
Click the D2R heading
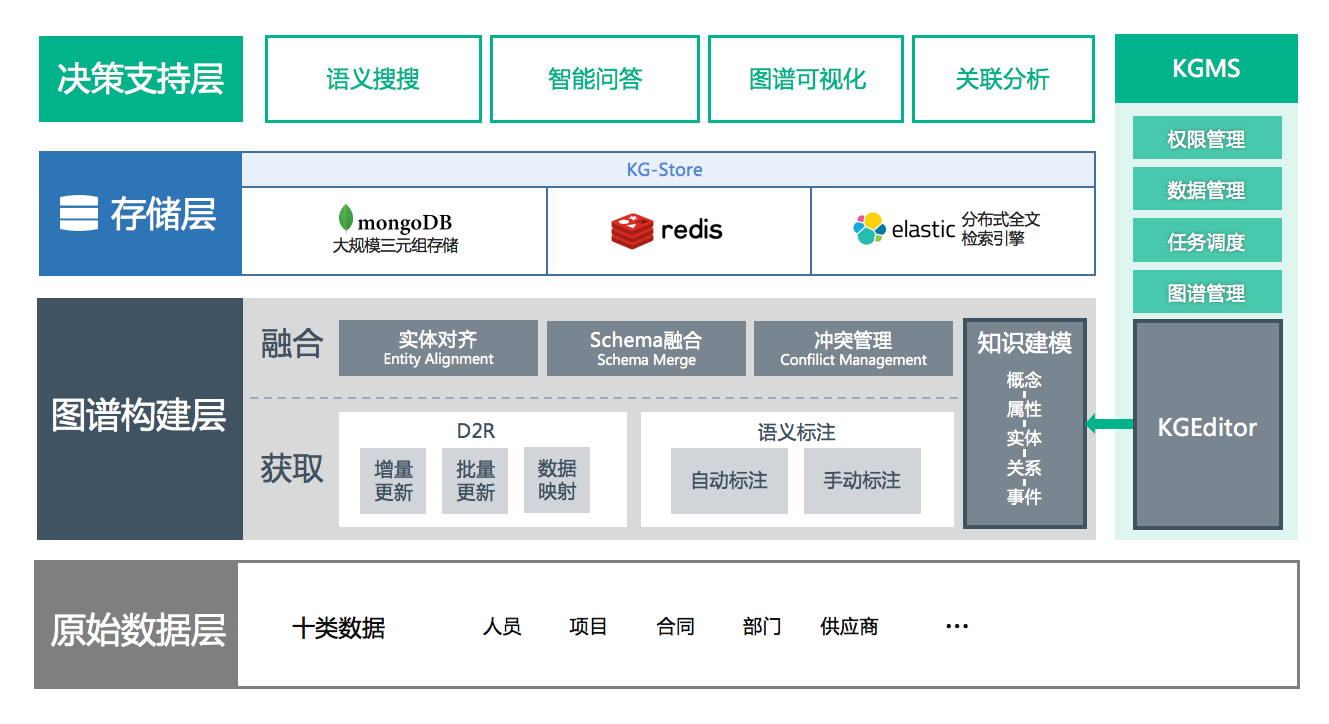pos(476,431)
